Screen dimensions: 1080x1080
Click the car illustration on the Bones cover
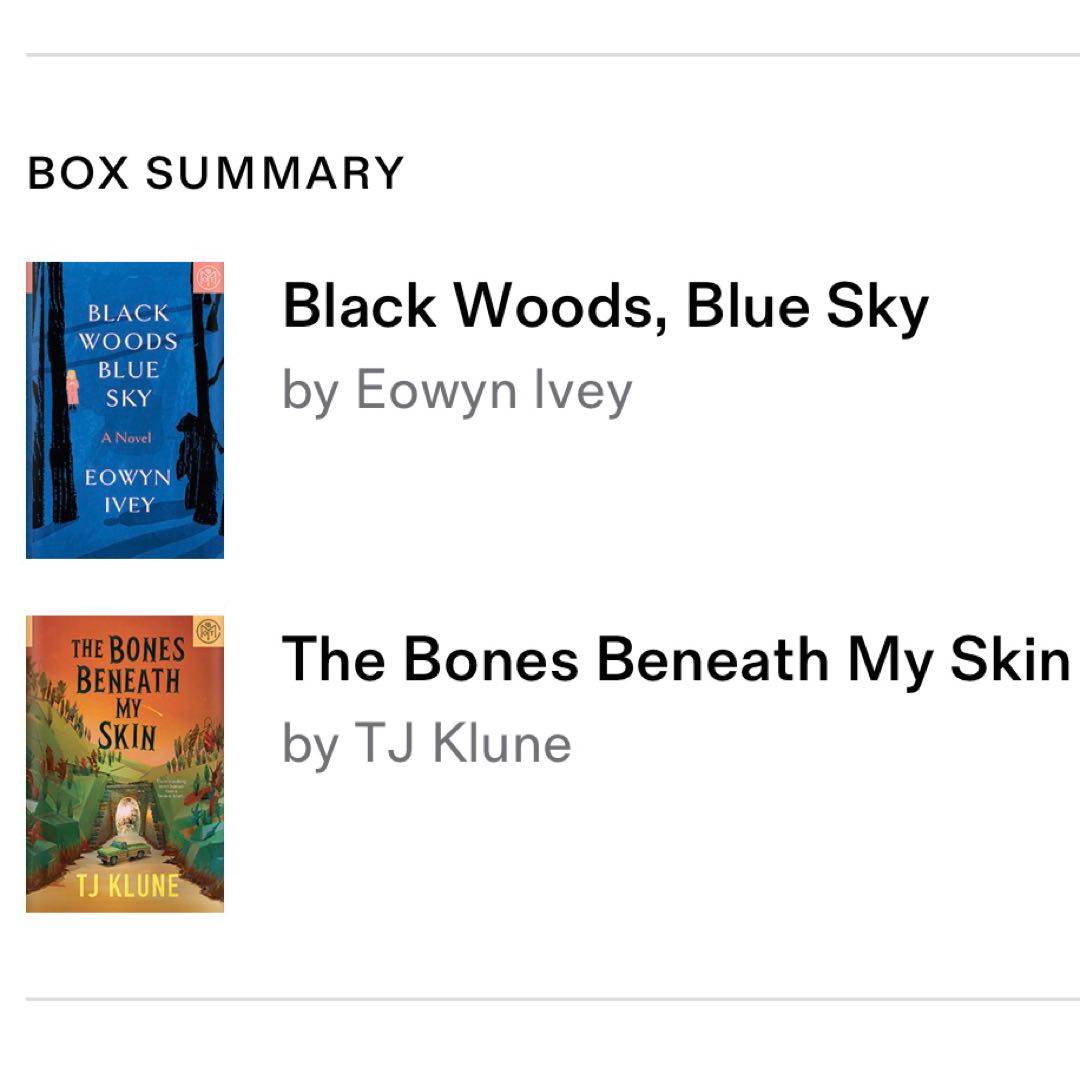tap(124, 852)
